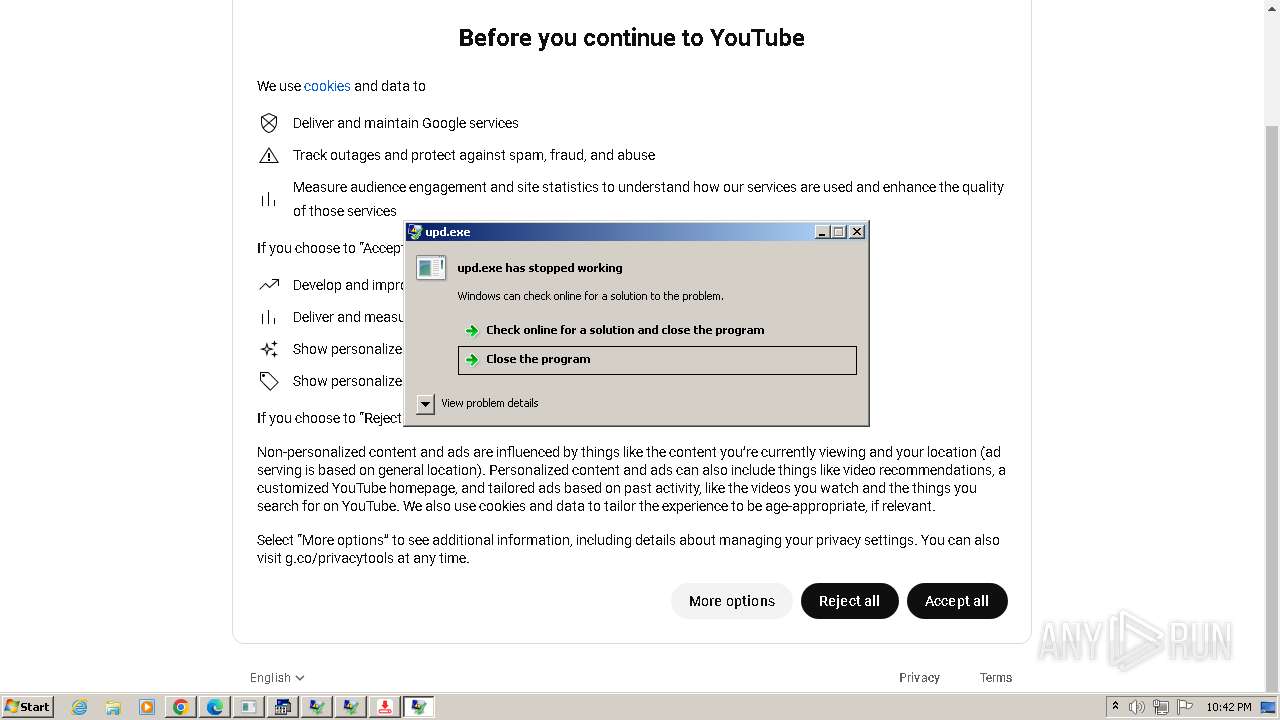Click 'Before you continue to YouTube' heading

tap(631, 38)
